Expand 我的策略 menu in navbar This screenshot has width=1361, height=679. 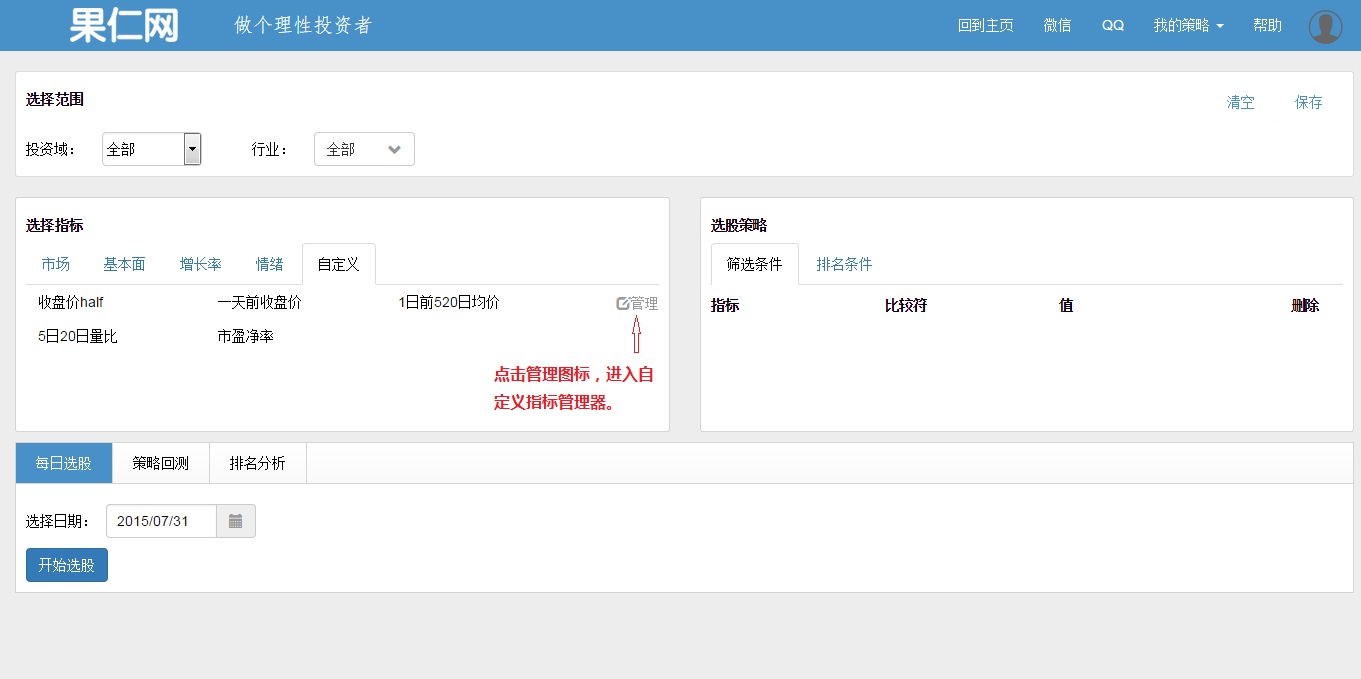pos(1188,26)
